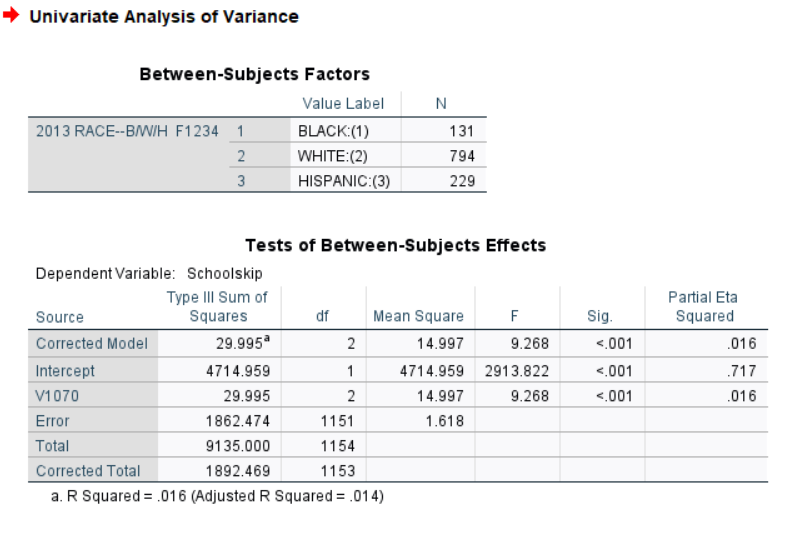Viewport: 788px width, 547px height.
Task: Click the N column header
Action: (x=441, y=104)
